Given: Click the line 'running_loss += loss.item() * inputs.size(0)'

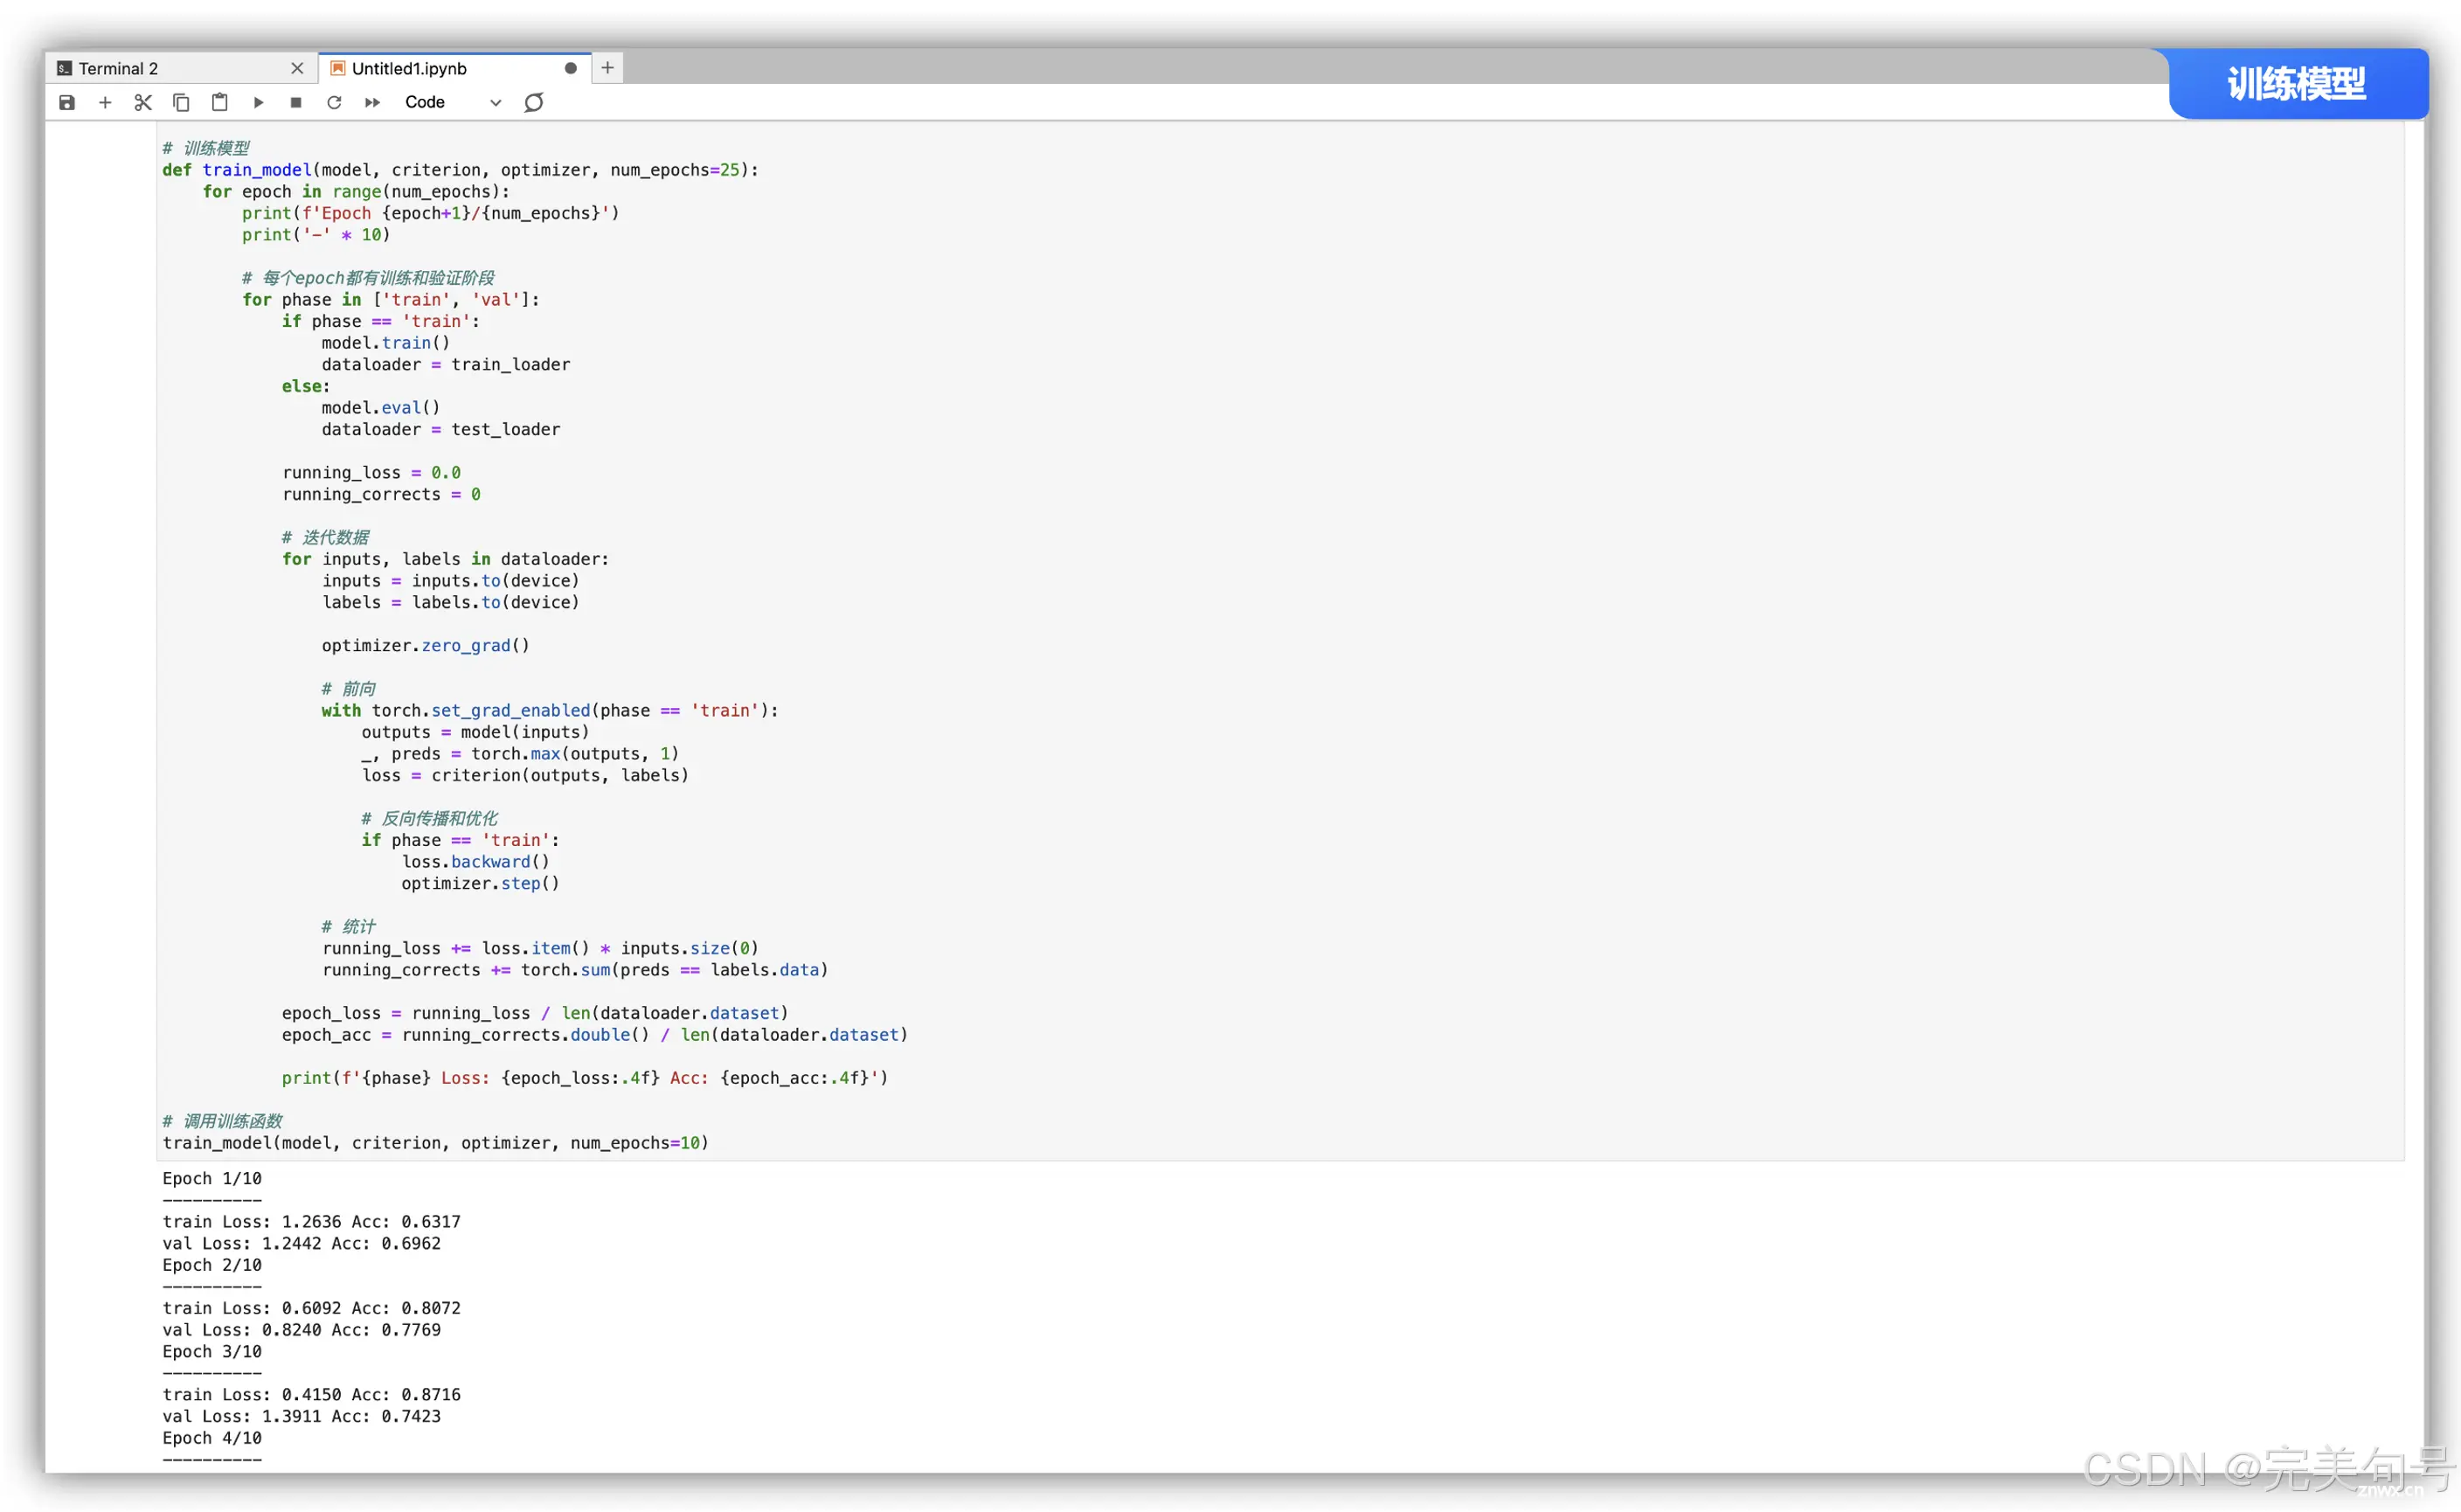Looking at the screenshot, I should click(541, 949).
